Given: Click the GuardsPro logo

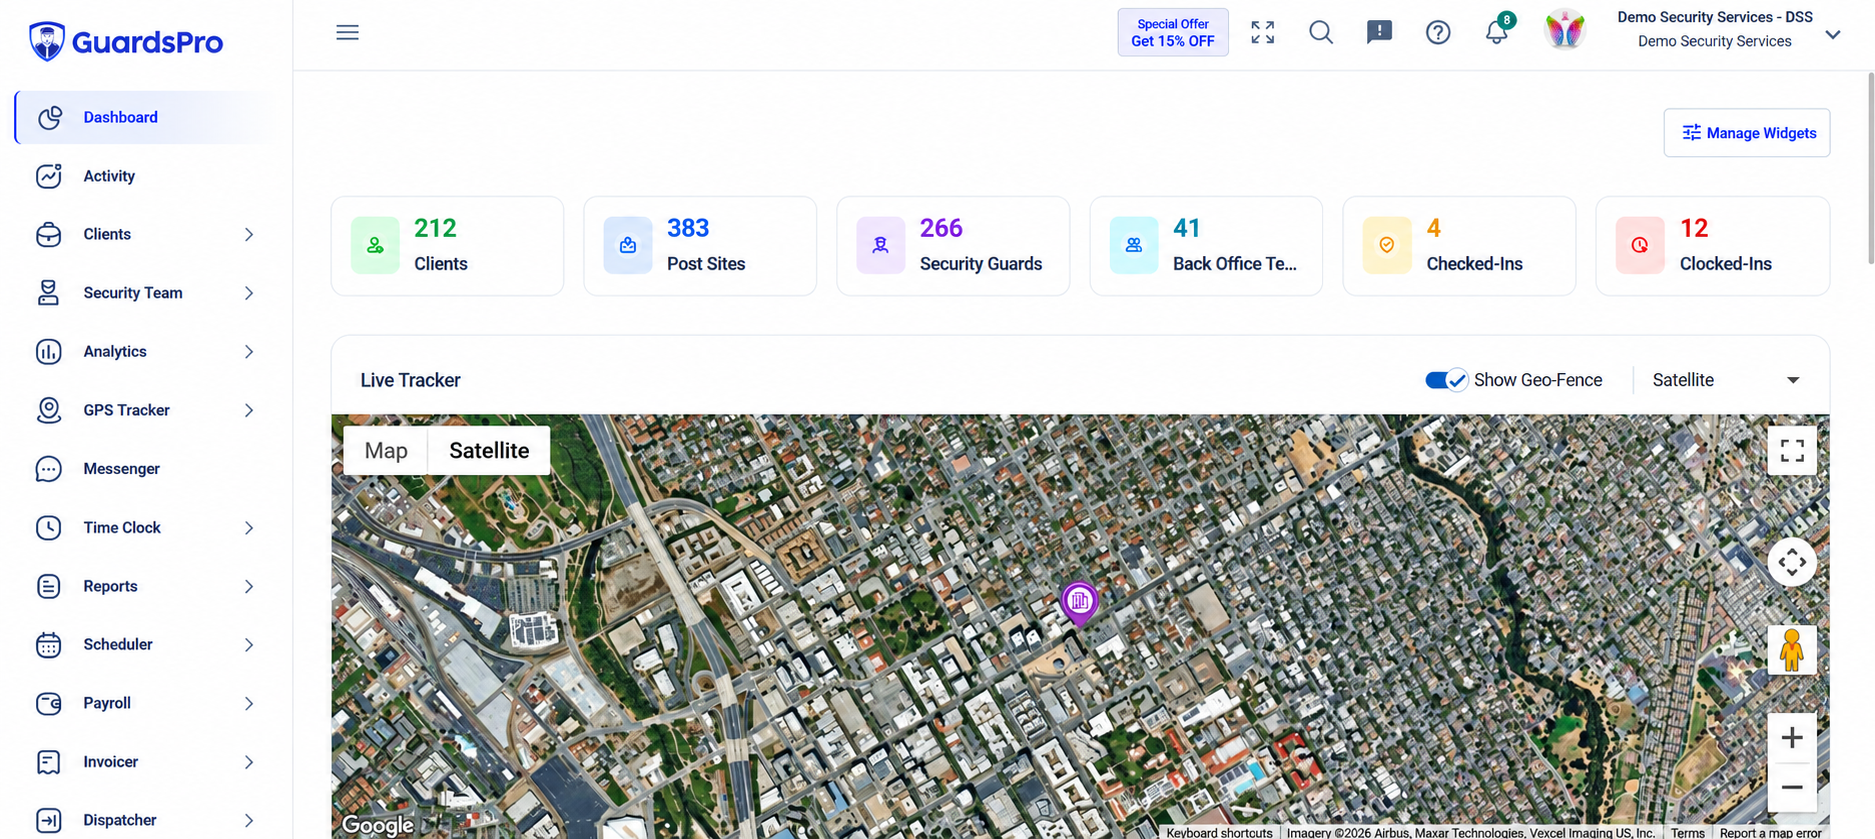Looking at the screenshot, I should pyautogui.click(x=126, y=42).
